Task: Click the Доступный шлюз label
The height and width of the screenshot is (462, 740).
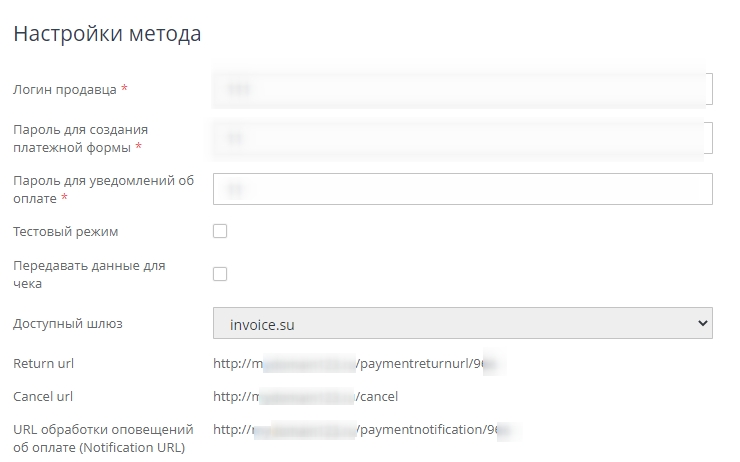Action: pos(67,324)
